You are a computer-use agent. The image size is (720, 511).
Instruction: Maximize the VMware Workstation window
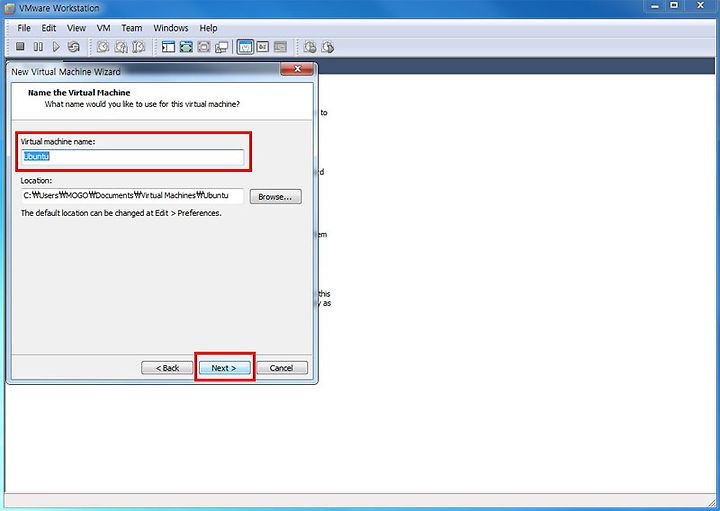674,6
